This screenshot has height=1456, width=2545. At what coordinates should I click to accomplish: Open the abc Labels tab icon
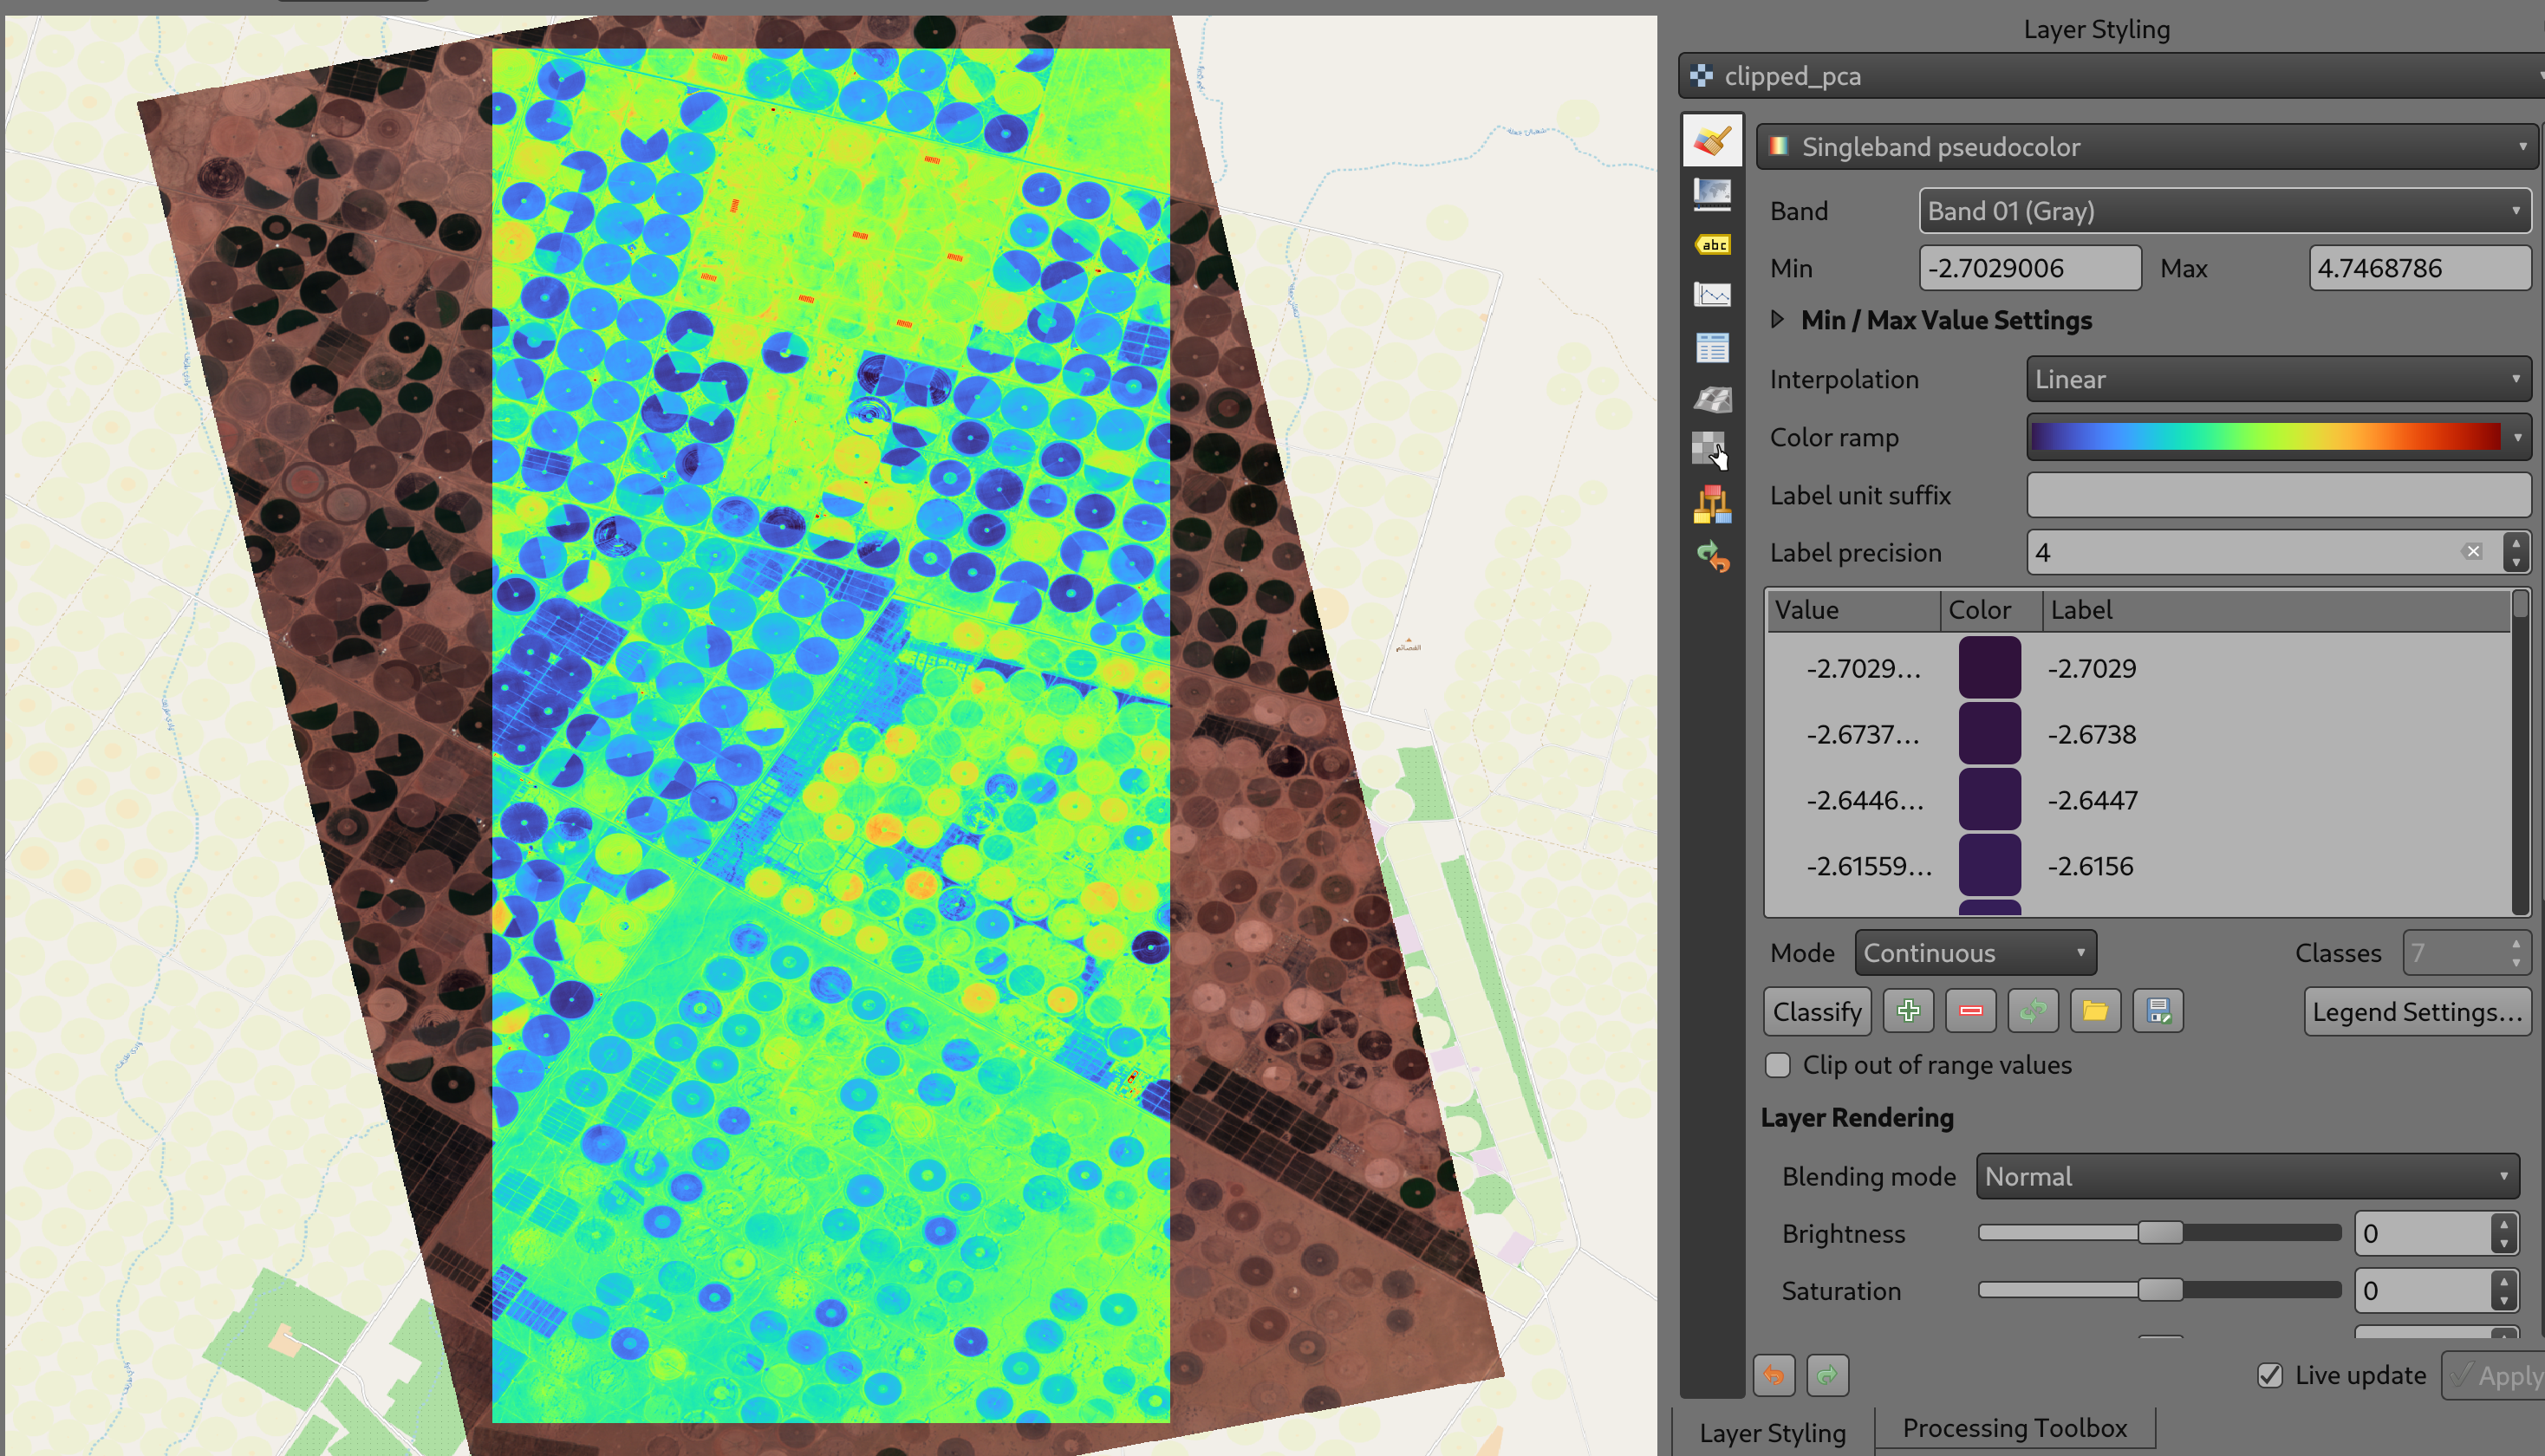click(x=1712, y=245)
